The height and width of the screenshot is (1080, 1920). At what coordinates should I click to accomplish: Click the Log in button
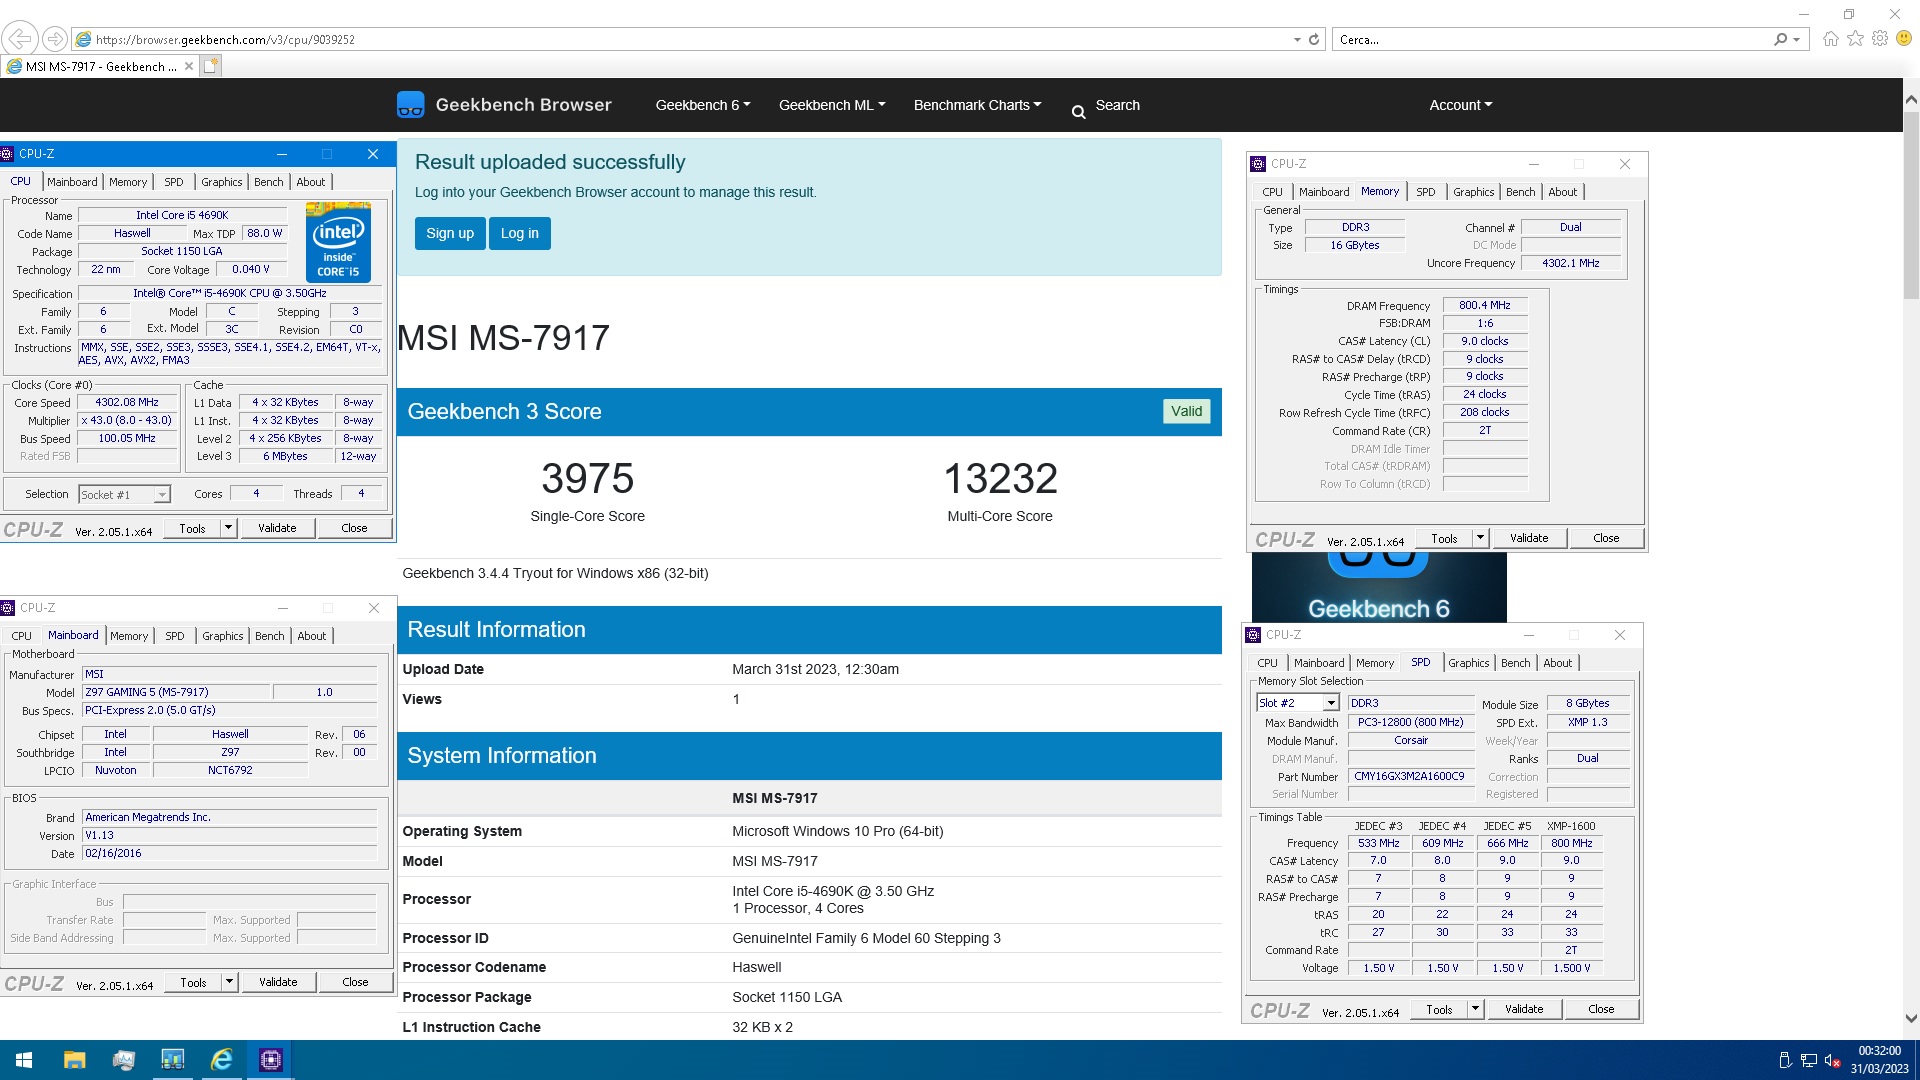[x=520, y=233]
